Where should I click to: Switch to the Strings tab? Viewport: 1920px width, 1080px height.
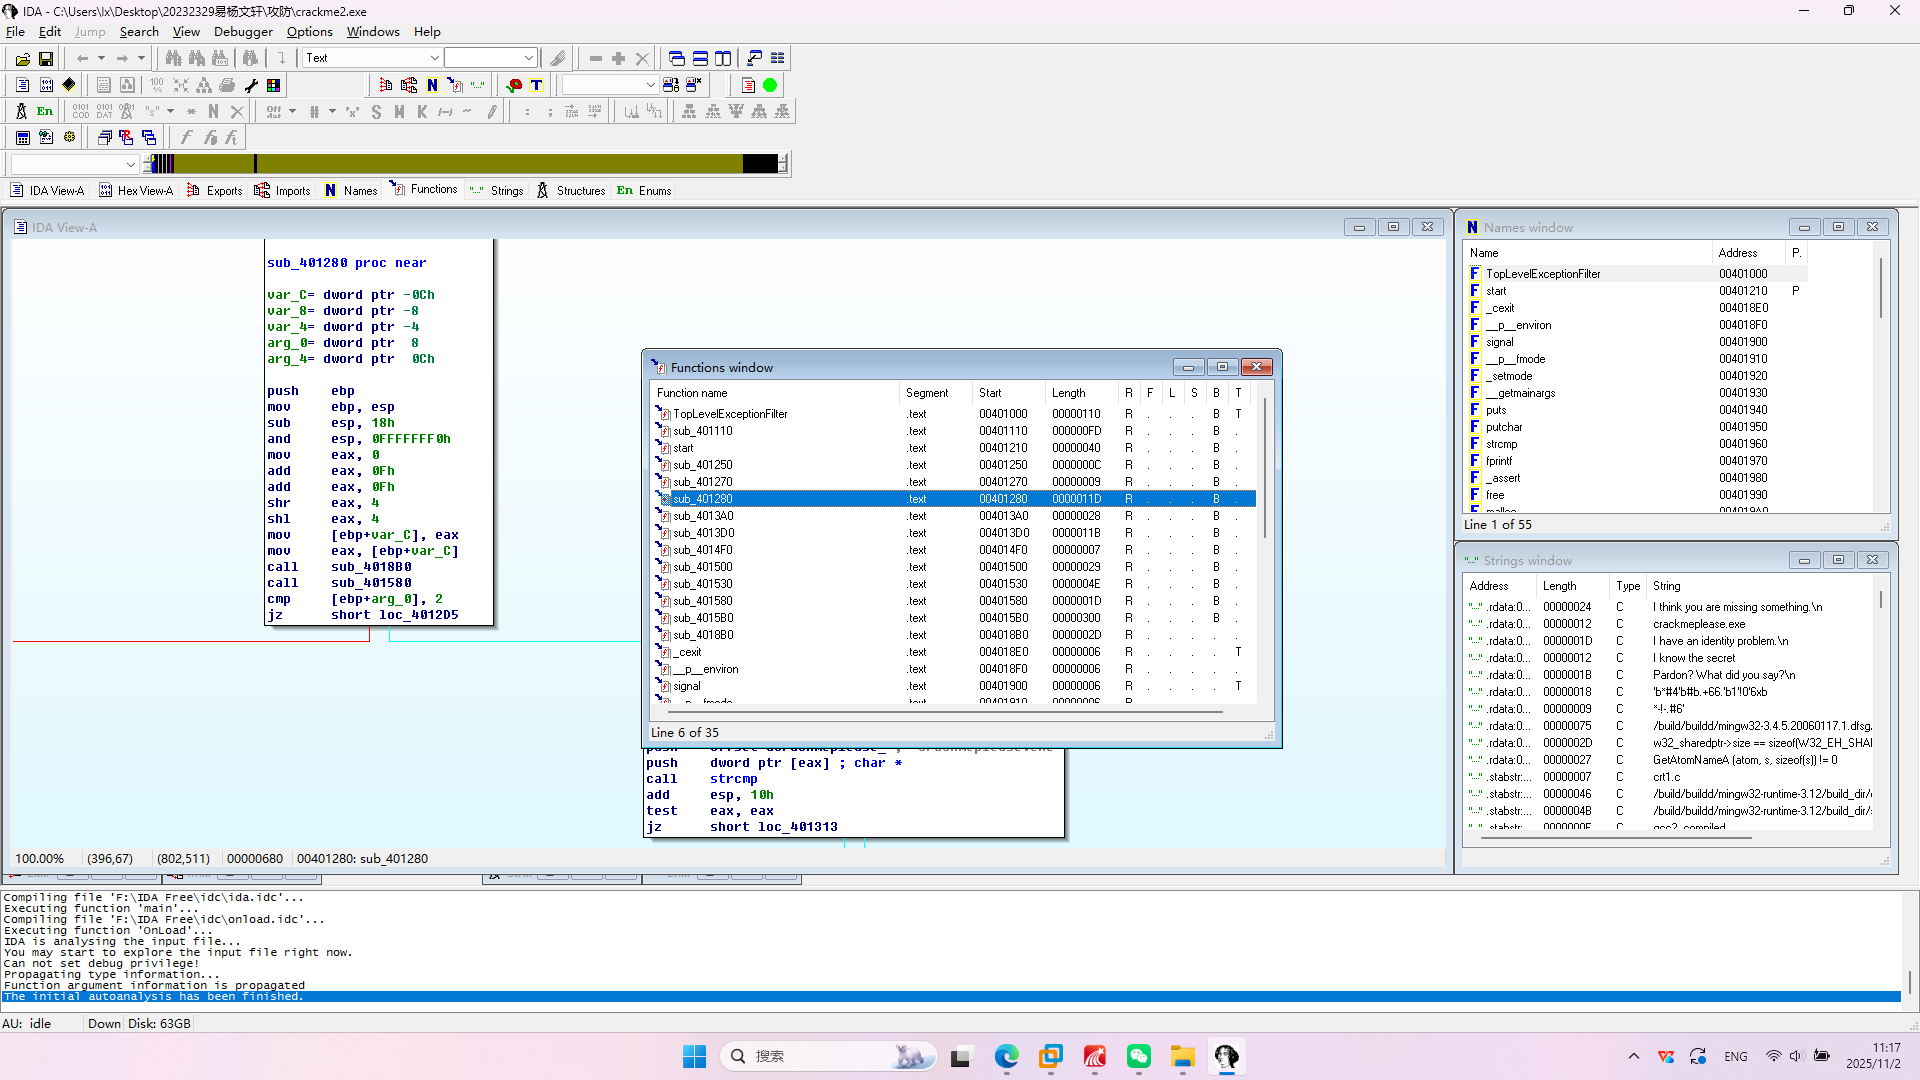pyautogui.click(x=497, y=191)
